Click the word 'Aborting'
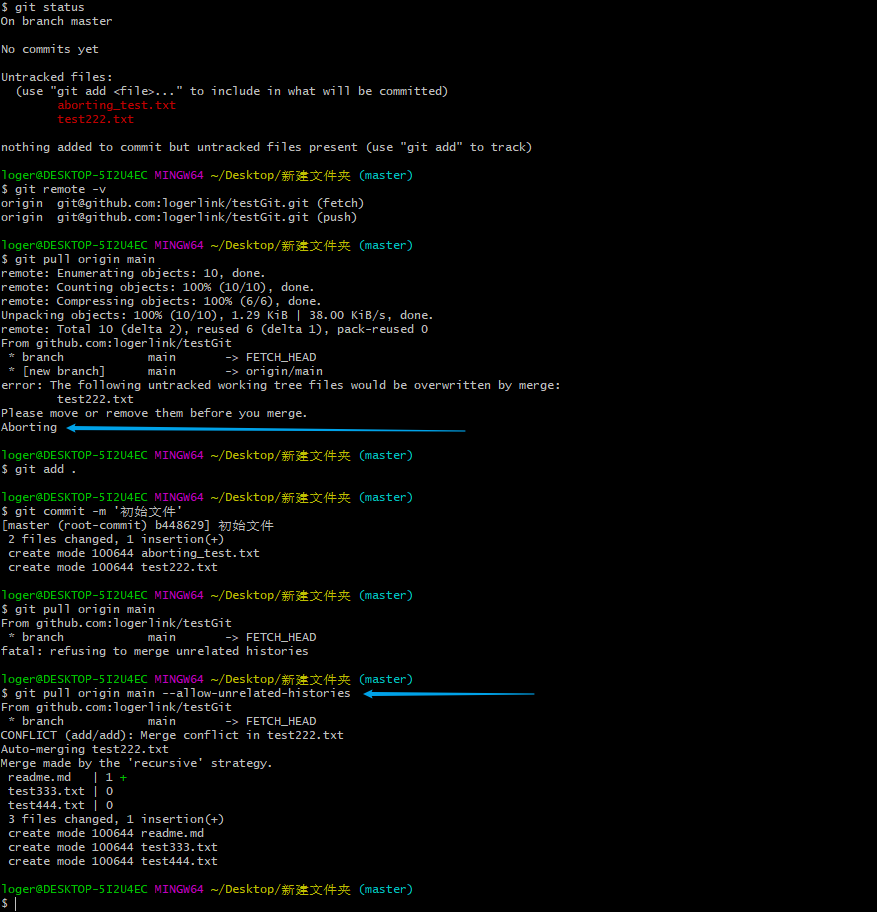 pos(29,427)
